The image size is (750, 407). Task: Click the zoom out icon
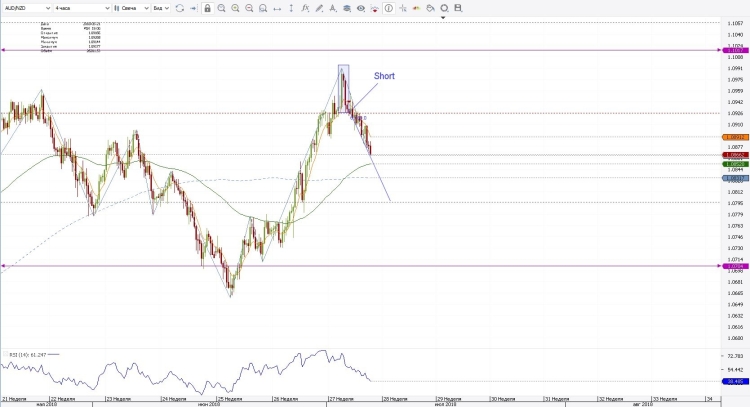pos(249,8)
